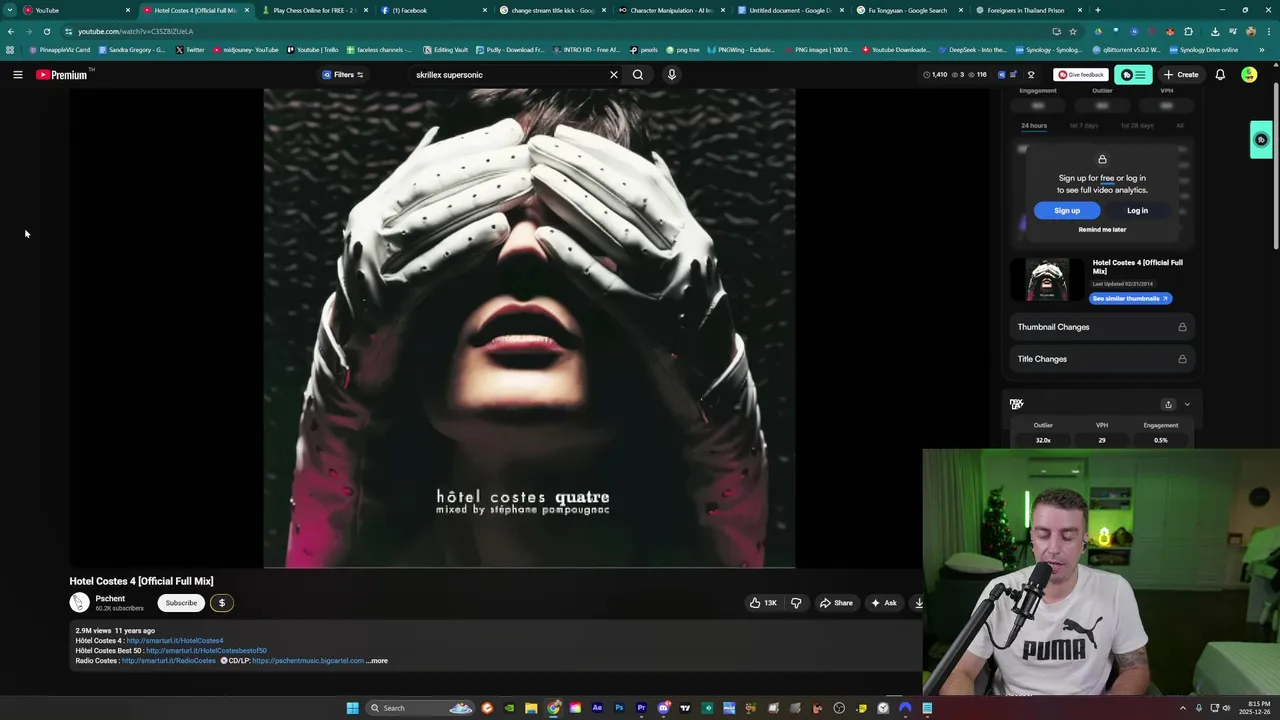This screenshot has width=1280, height=720.
Task: Open YouTube notifications bell
Action: coord(1220,75)
